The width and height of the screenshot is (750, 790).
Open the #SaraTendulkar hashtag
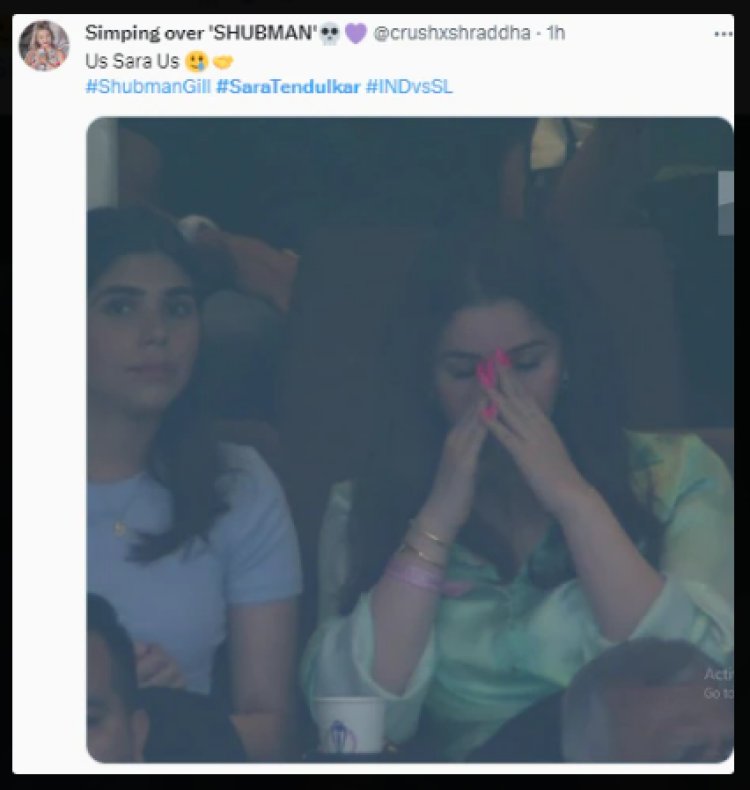(288, 87)
